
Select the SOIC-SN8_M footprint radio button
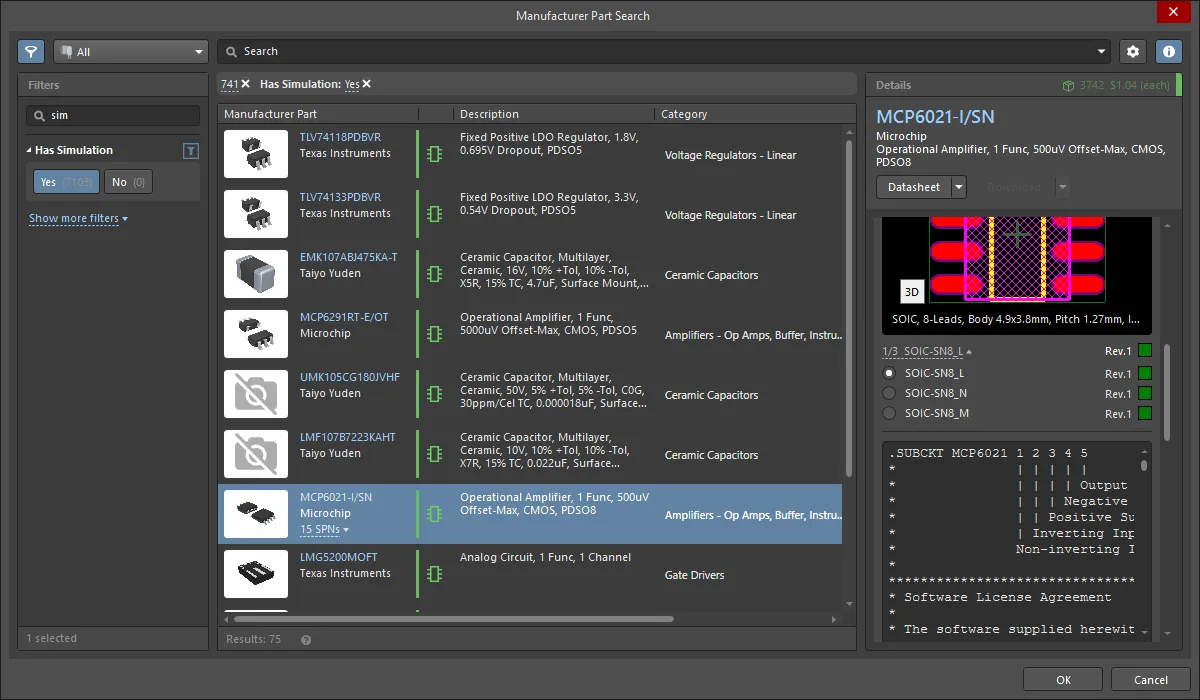[x=889, y=413]
